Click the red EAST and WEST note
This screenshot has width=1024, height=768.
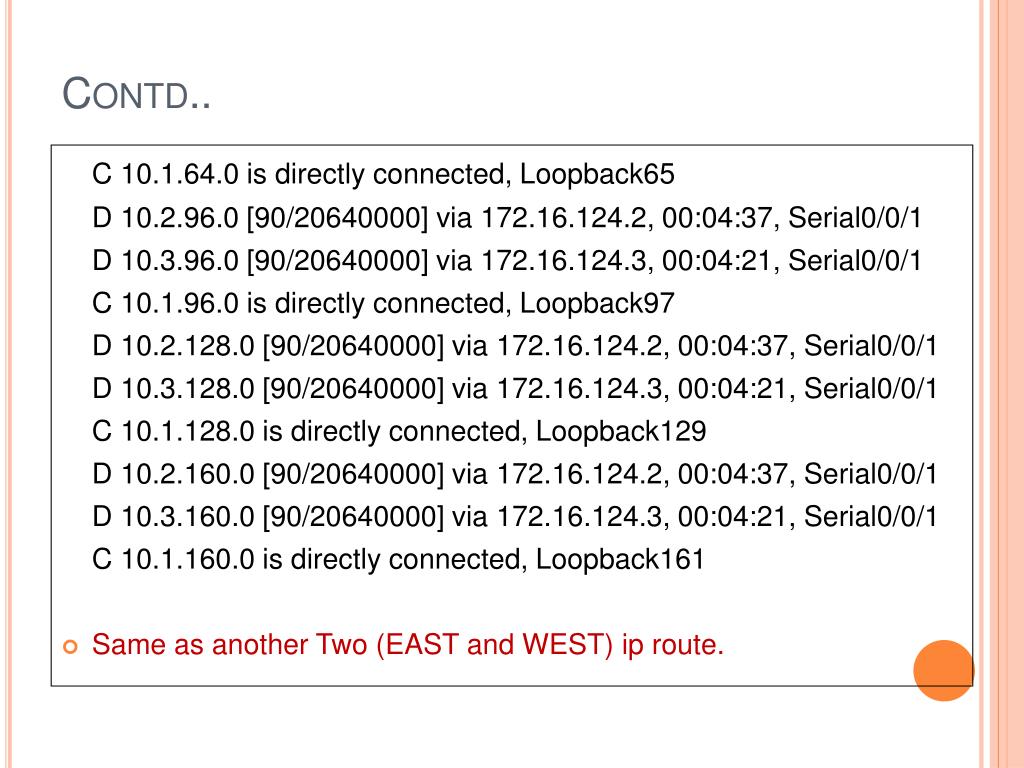point(408,645)
